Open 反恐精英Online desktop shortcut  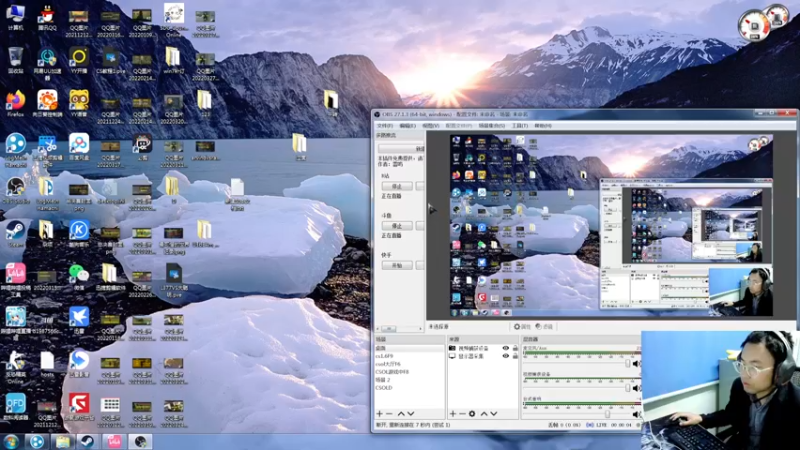(15, 367)
